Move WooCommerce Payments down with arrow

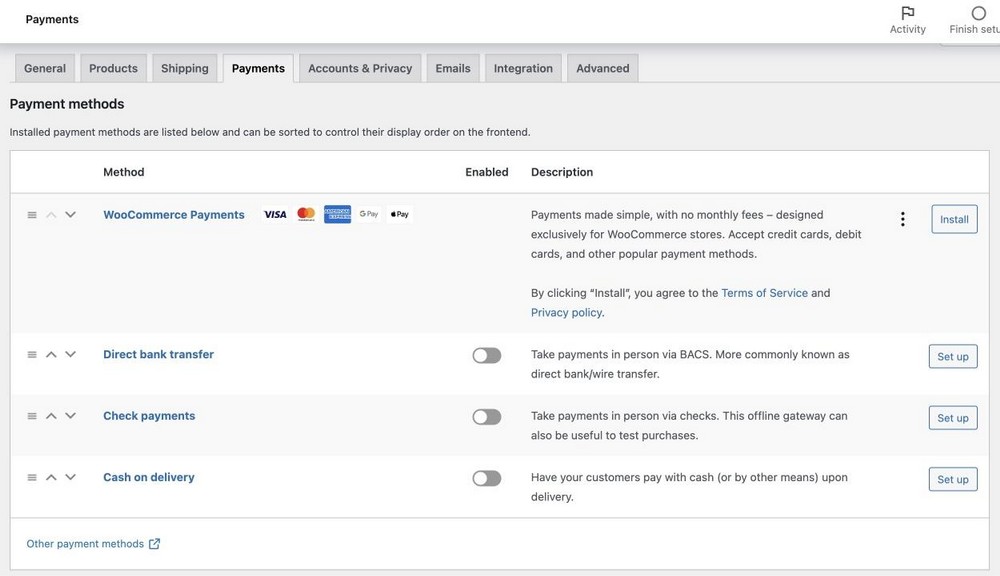click(x=70, y=215)
